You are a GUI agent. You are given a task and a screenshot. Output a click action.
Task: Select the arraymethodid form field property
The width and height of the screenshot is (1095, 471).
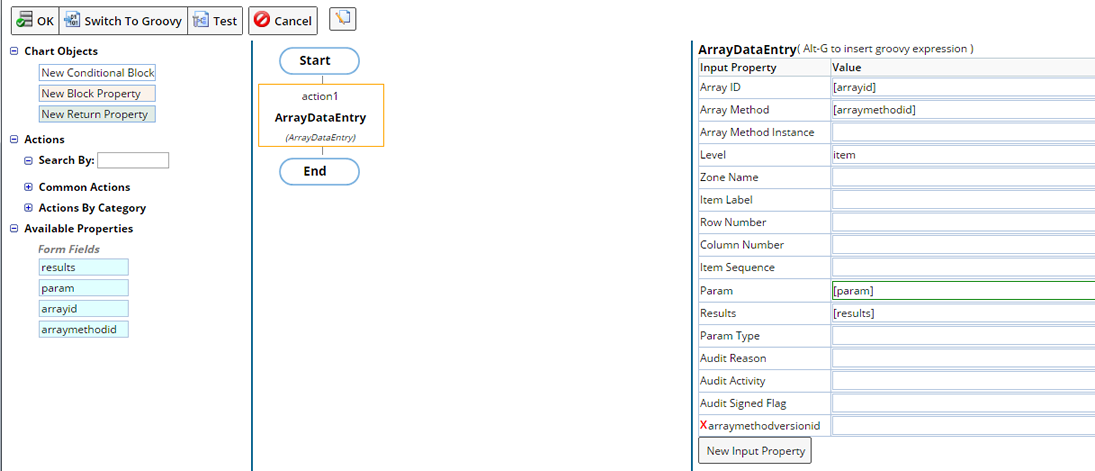83,329
